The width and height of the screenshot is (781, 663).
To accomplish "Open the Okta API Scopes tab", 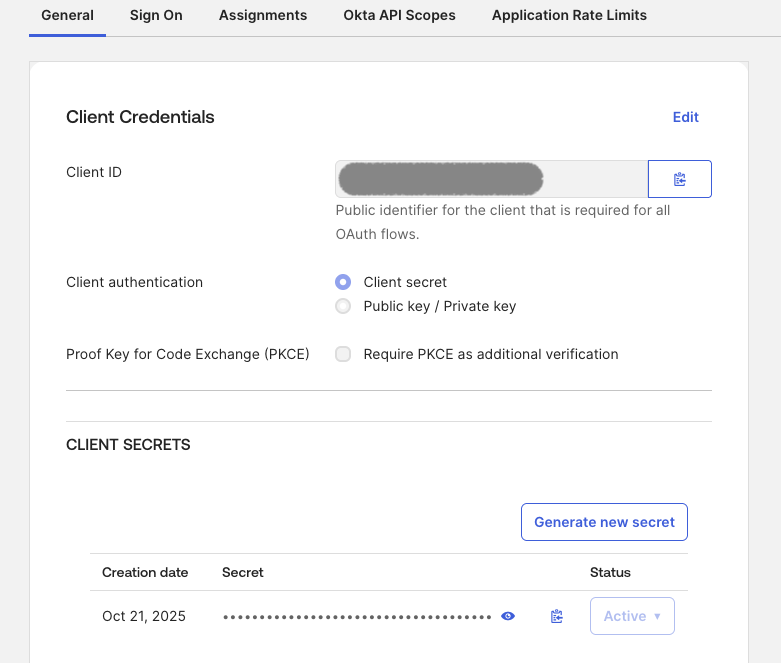I will 399,15.
